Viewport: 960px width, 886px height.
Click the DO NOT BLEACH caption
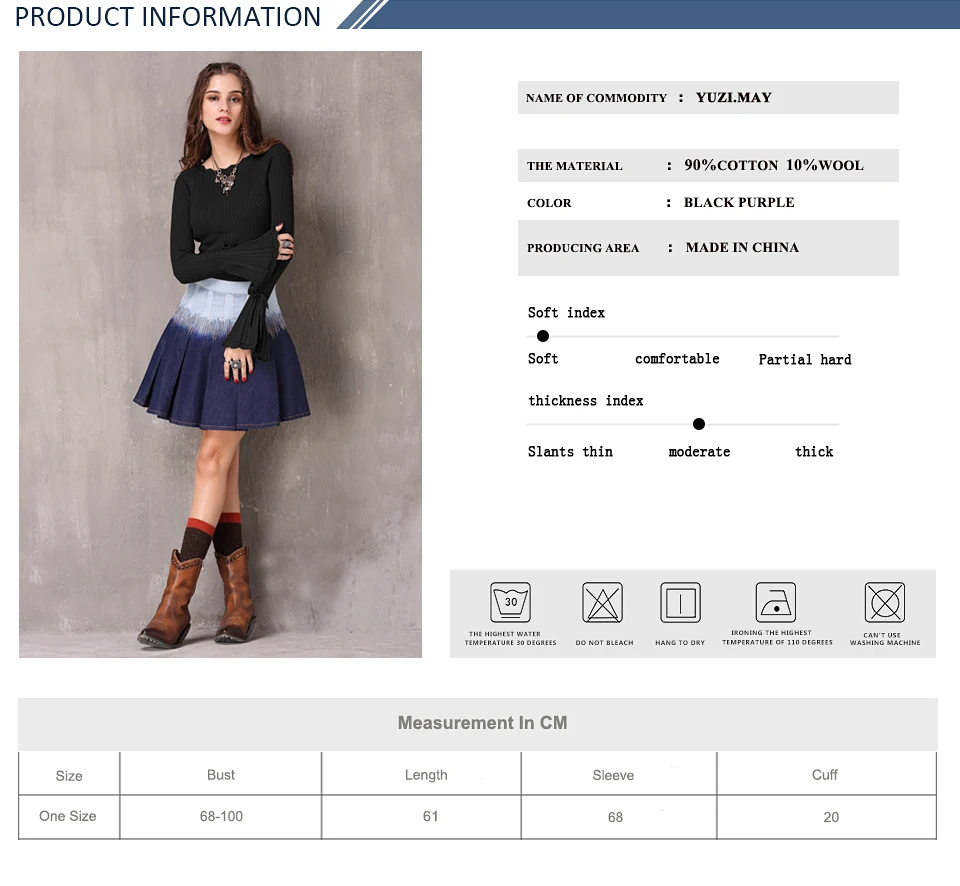point(604,643)
